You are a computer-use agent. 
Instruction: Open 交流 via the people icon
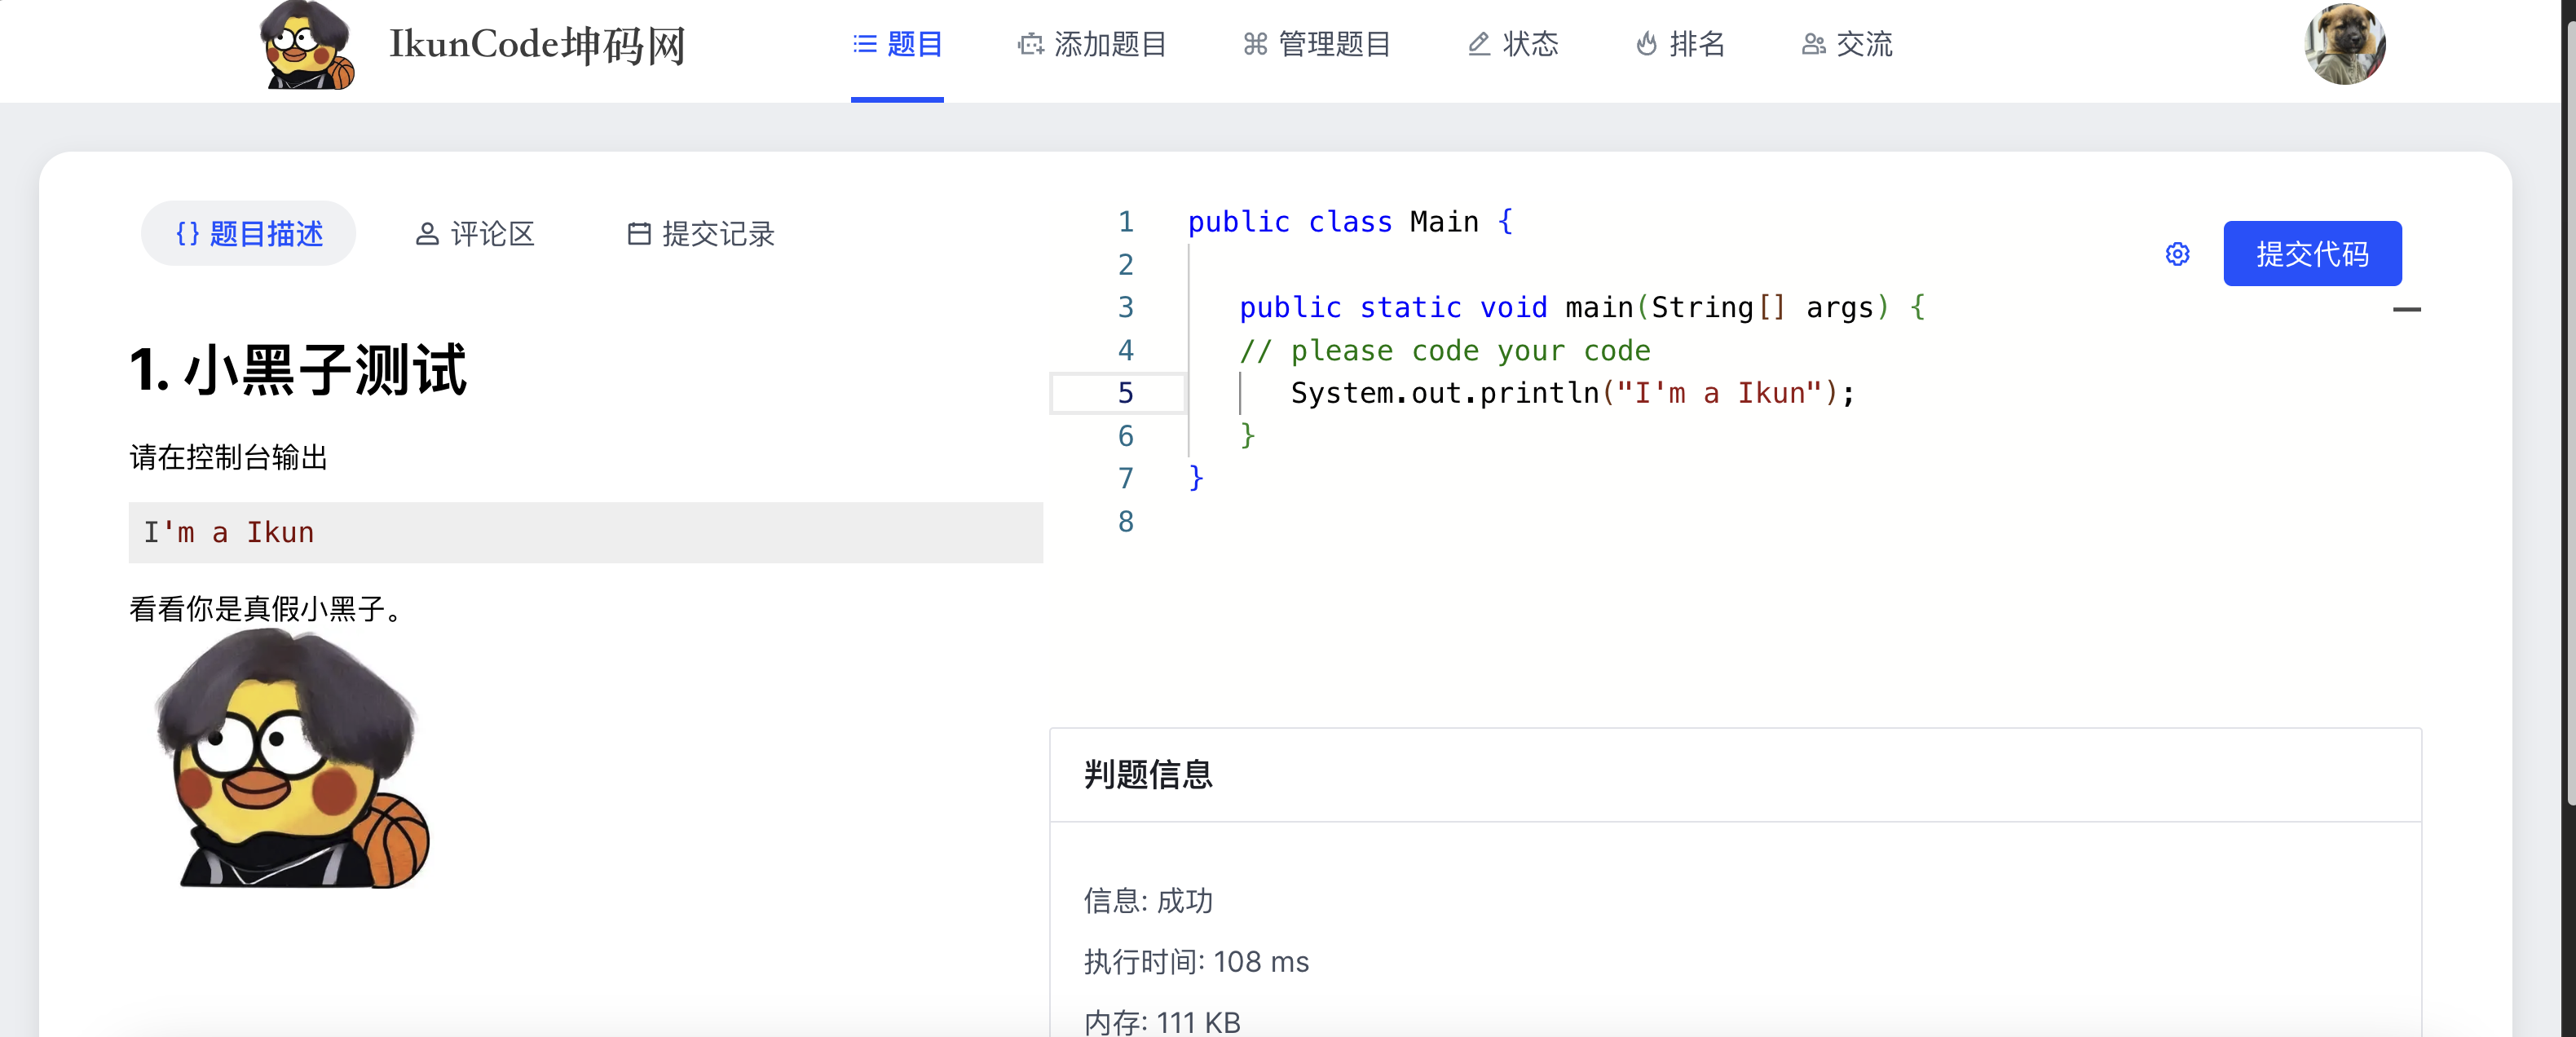tap(1814, 44)
